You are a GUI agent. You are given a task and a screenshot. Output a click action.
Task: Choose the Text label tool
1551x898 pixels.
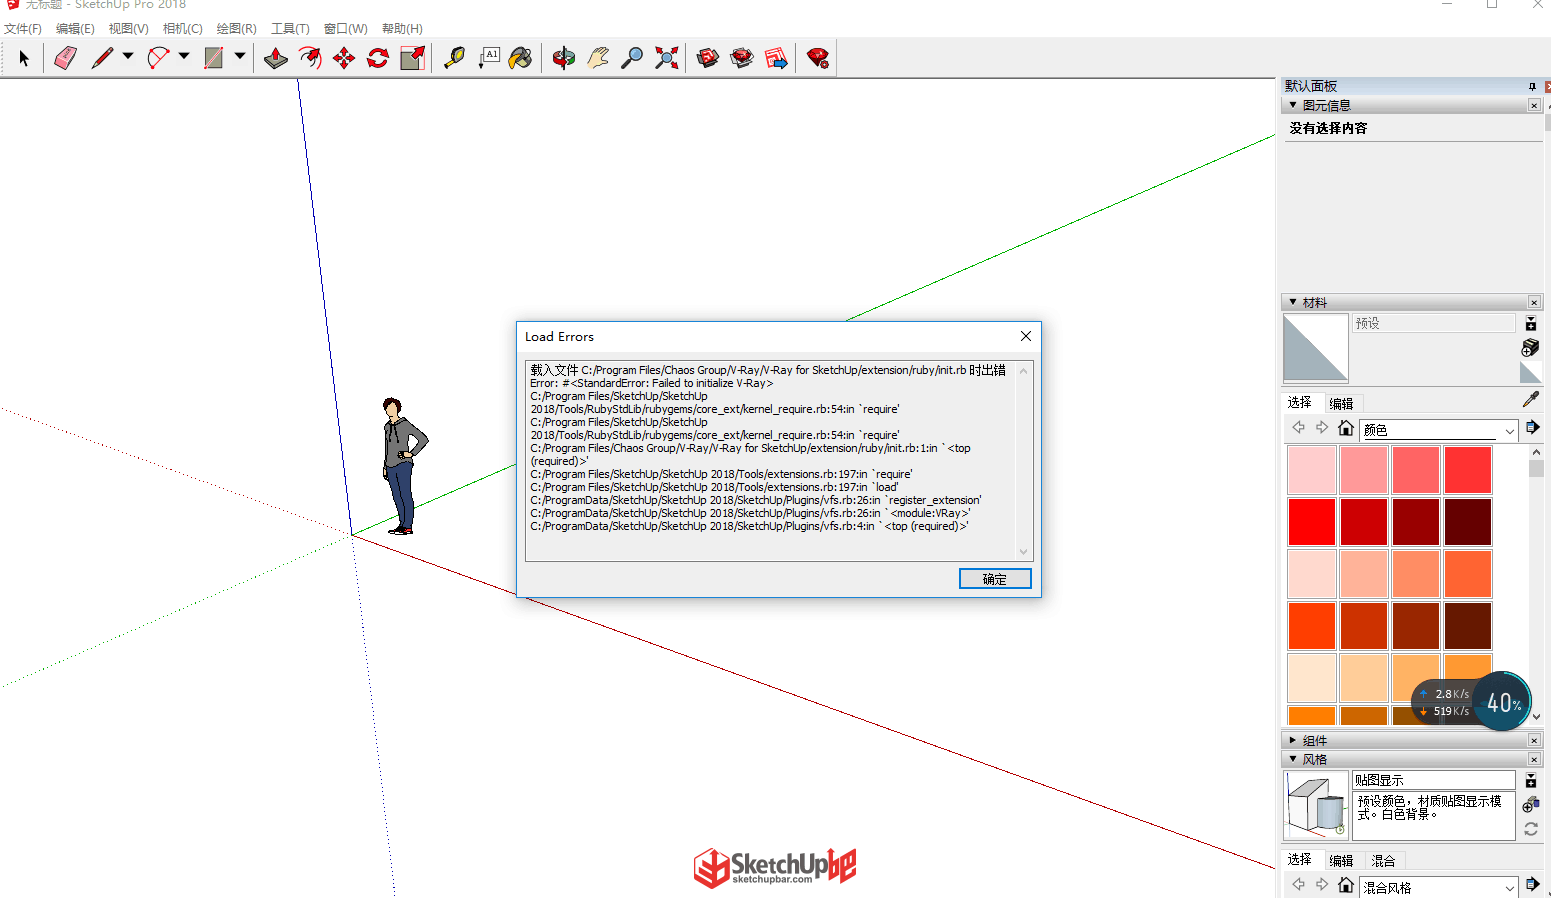click(488, 58)
